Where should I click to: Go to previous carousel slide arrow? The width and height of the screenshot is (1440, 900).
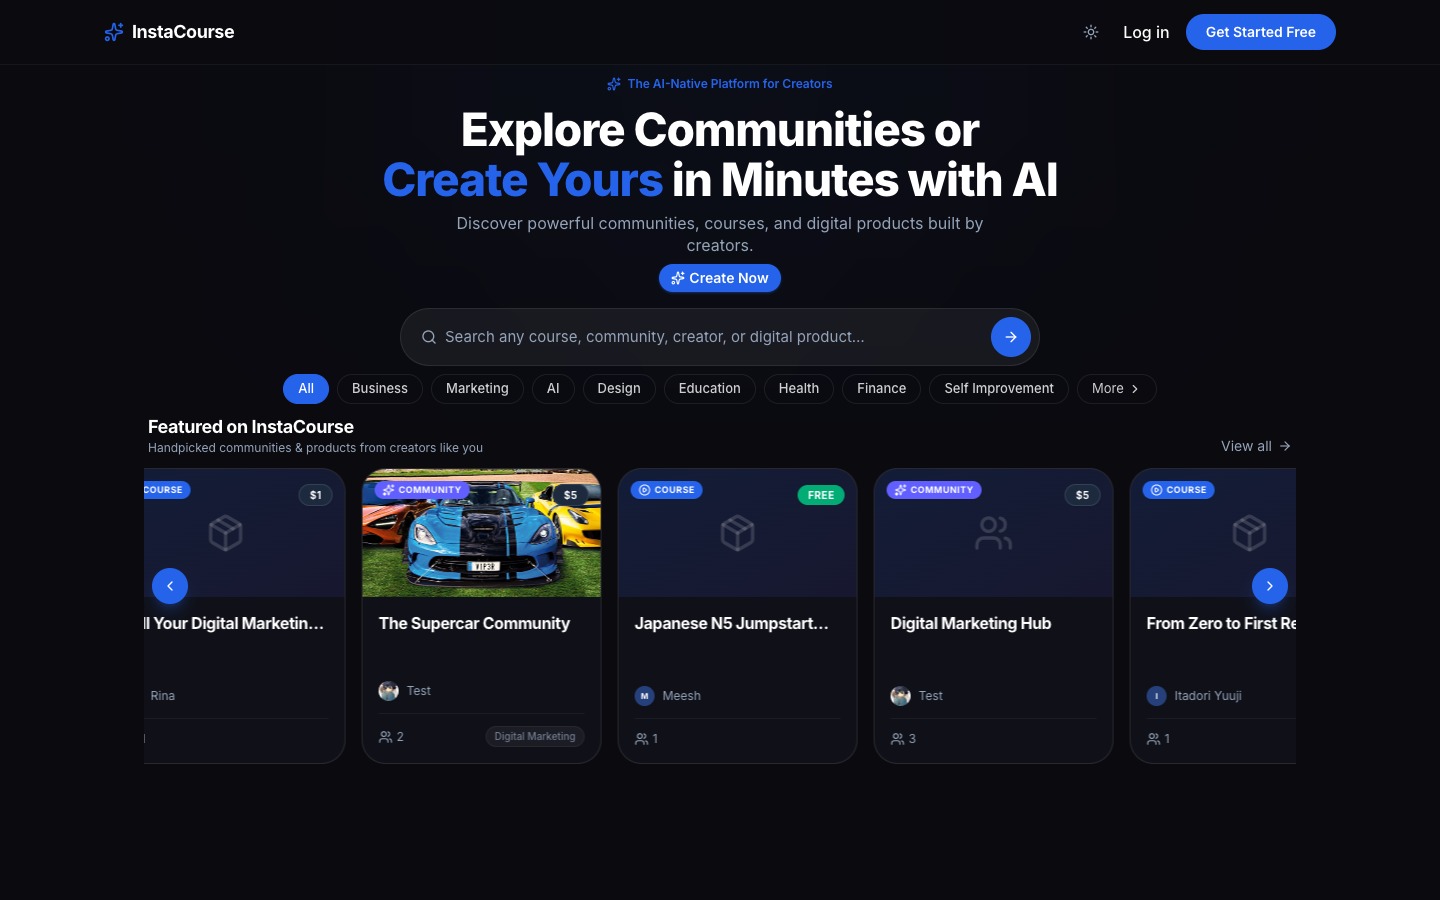coord(170,586)
